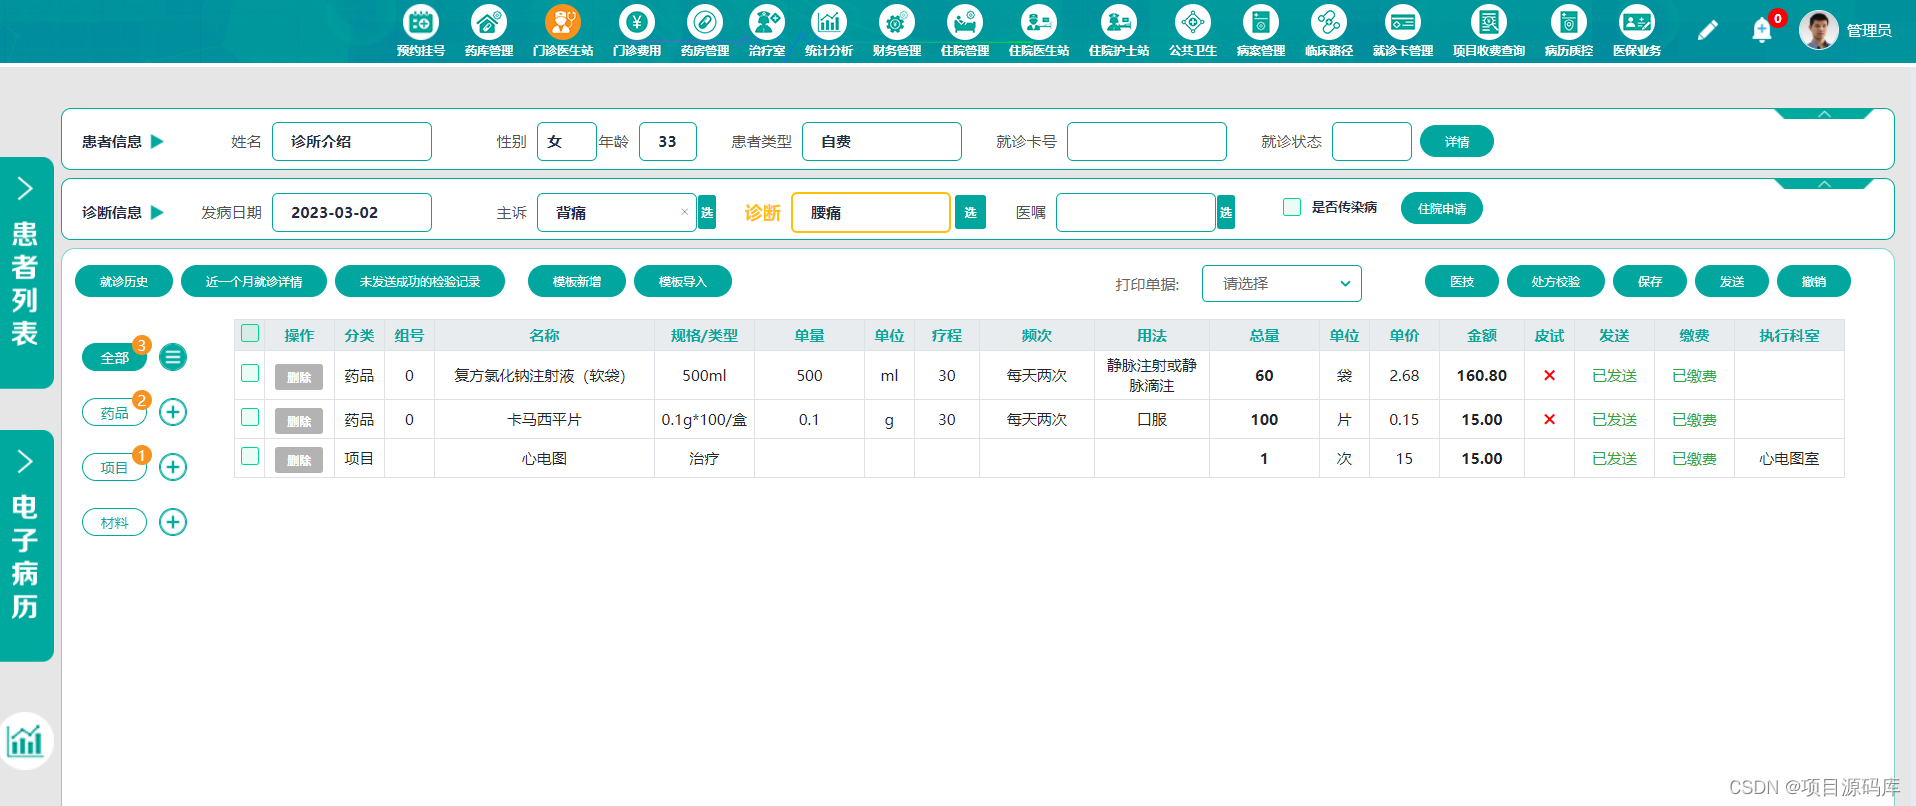Click the 姓名 input field
This screenshot has height=806, width=1916.
click(352, 141)
